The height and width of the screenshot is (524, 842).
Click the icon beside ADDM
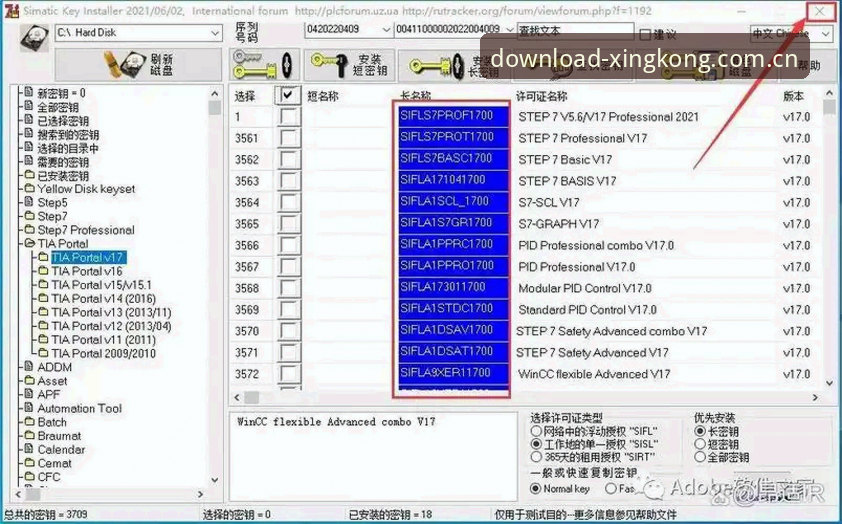[x=28, y=367]
